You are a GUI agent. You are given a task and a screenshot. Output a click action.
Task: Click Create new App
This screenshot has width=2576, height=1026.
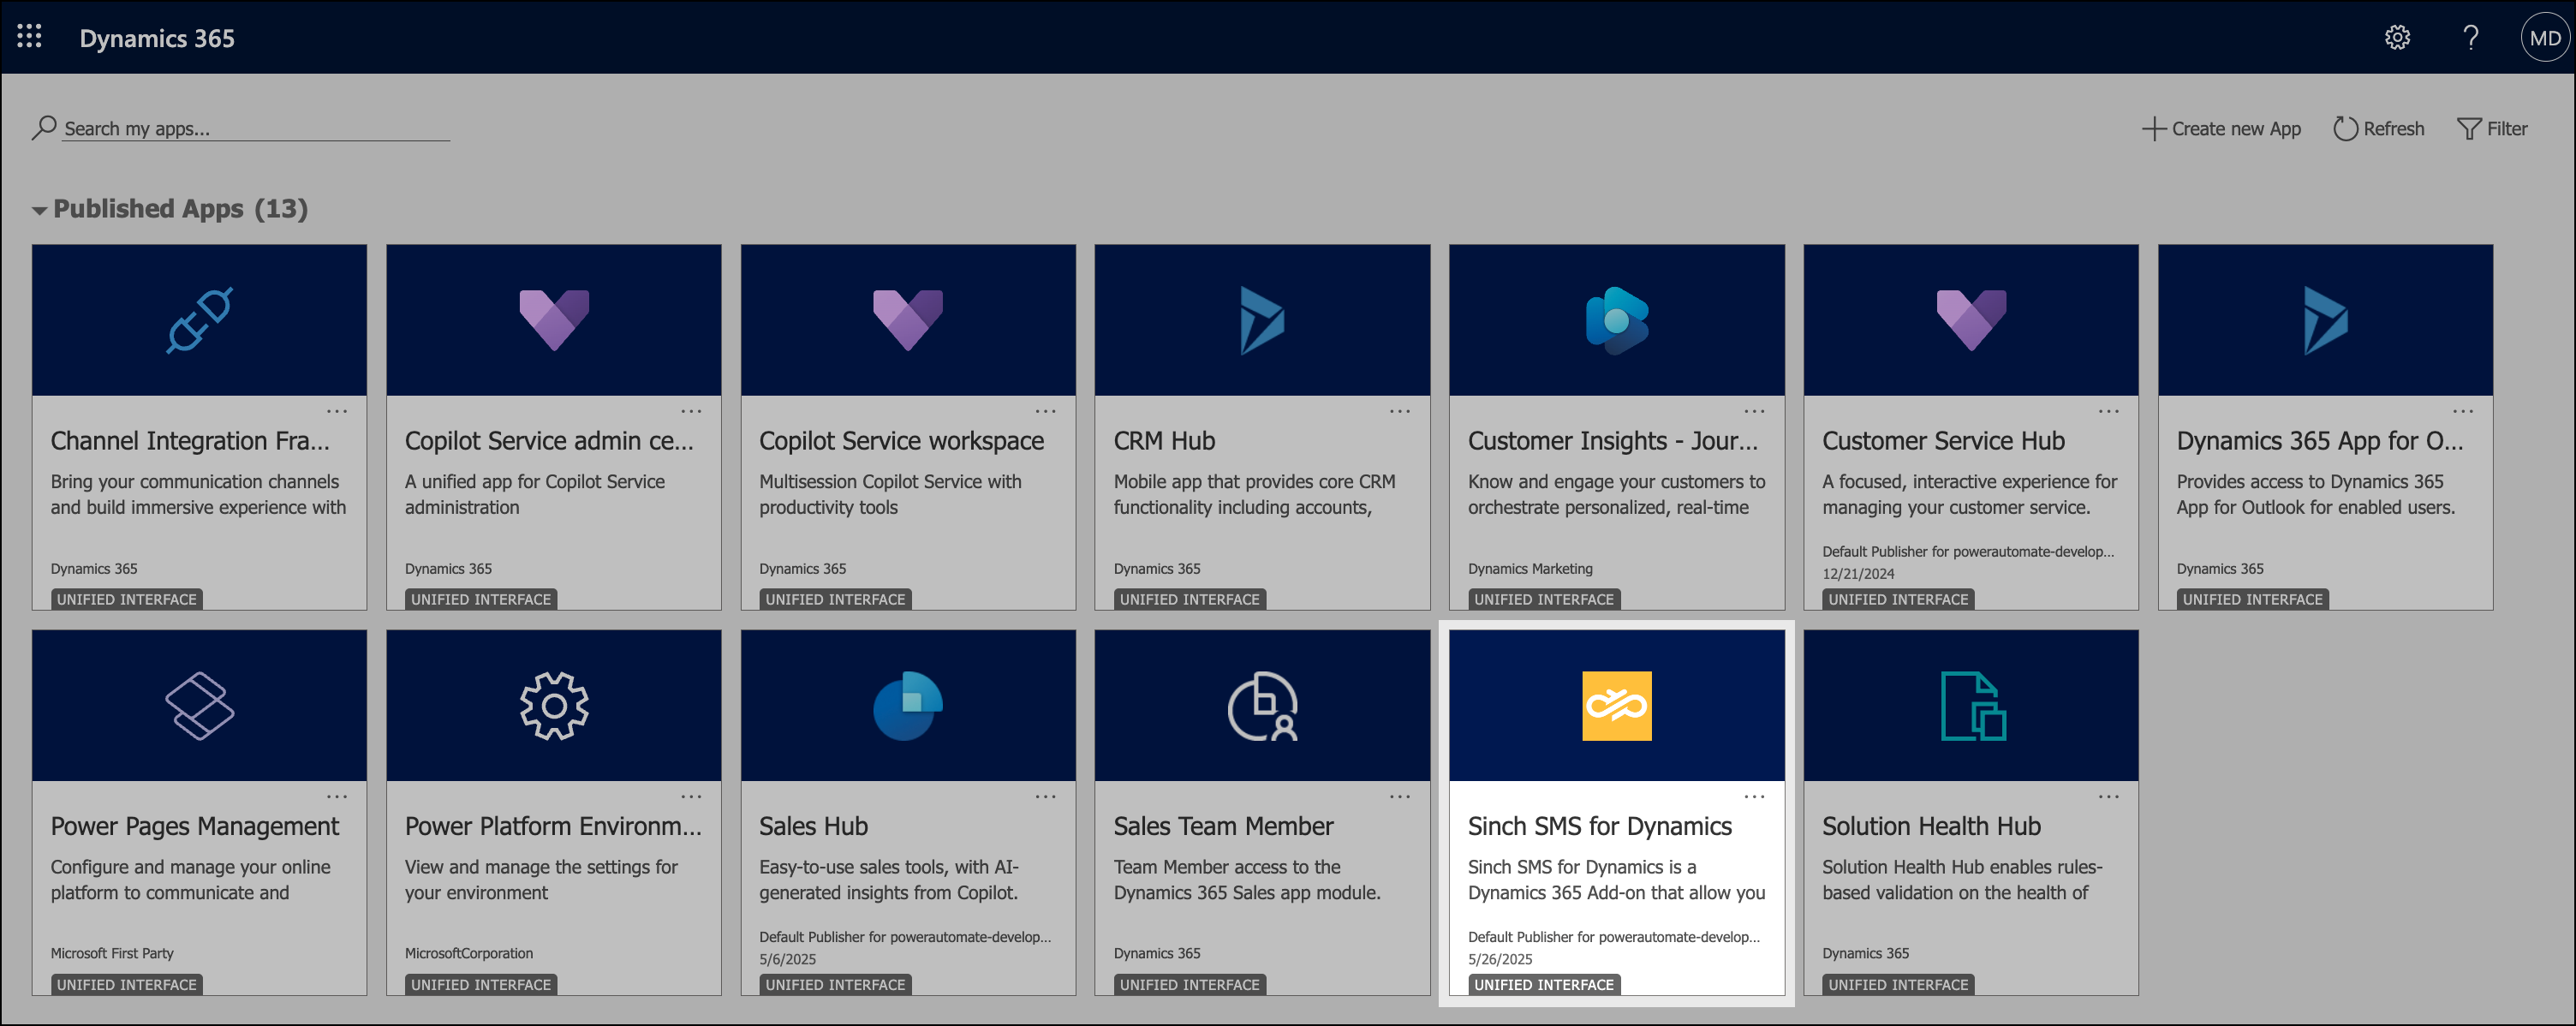click(x=2221, y=129)
